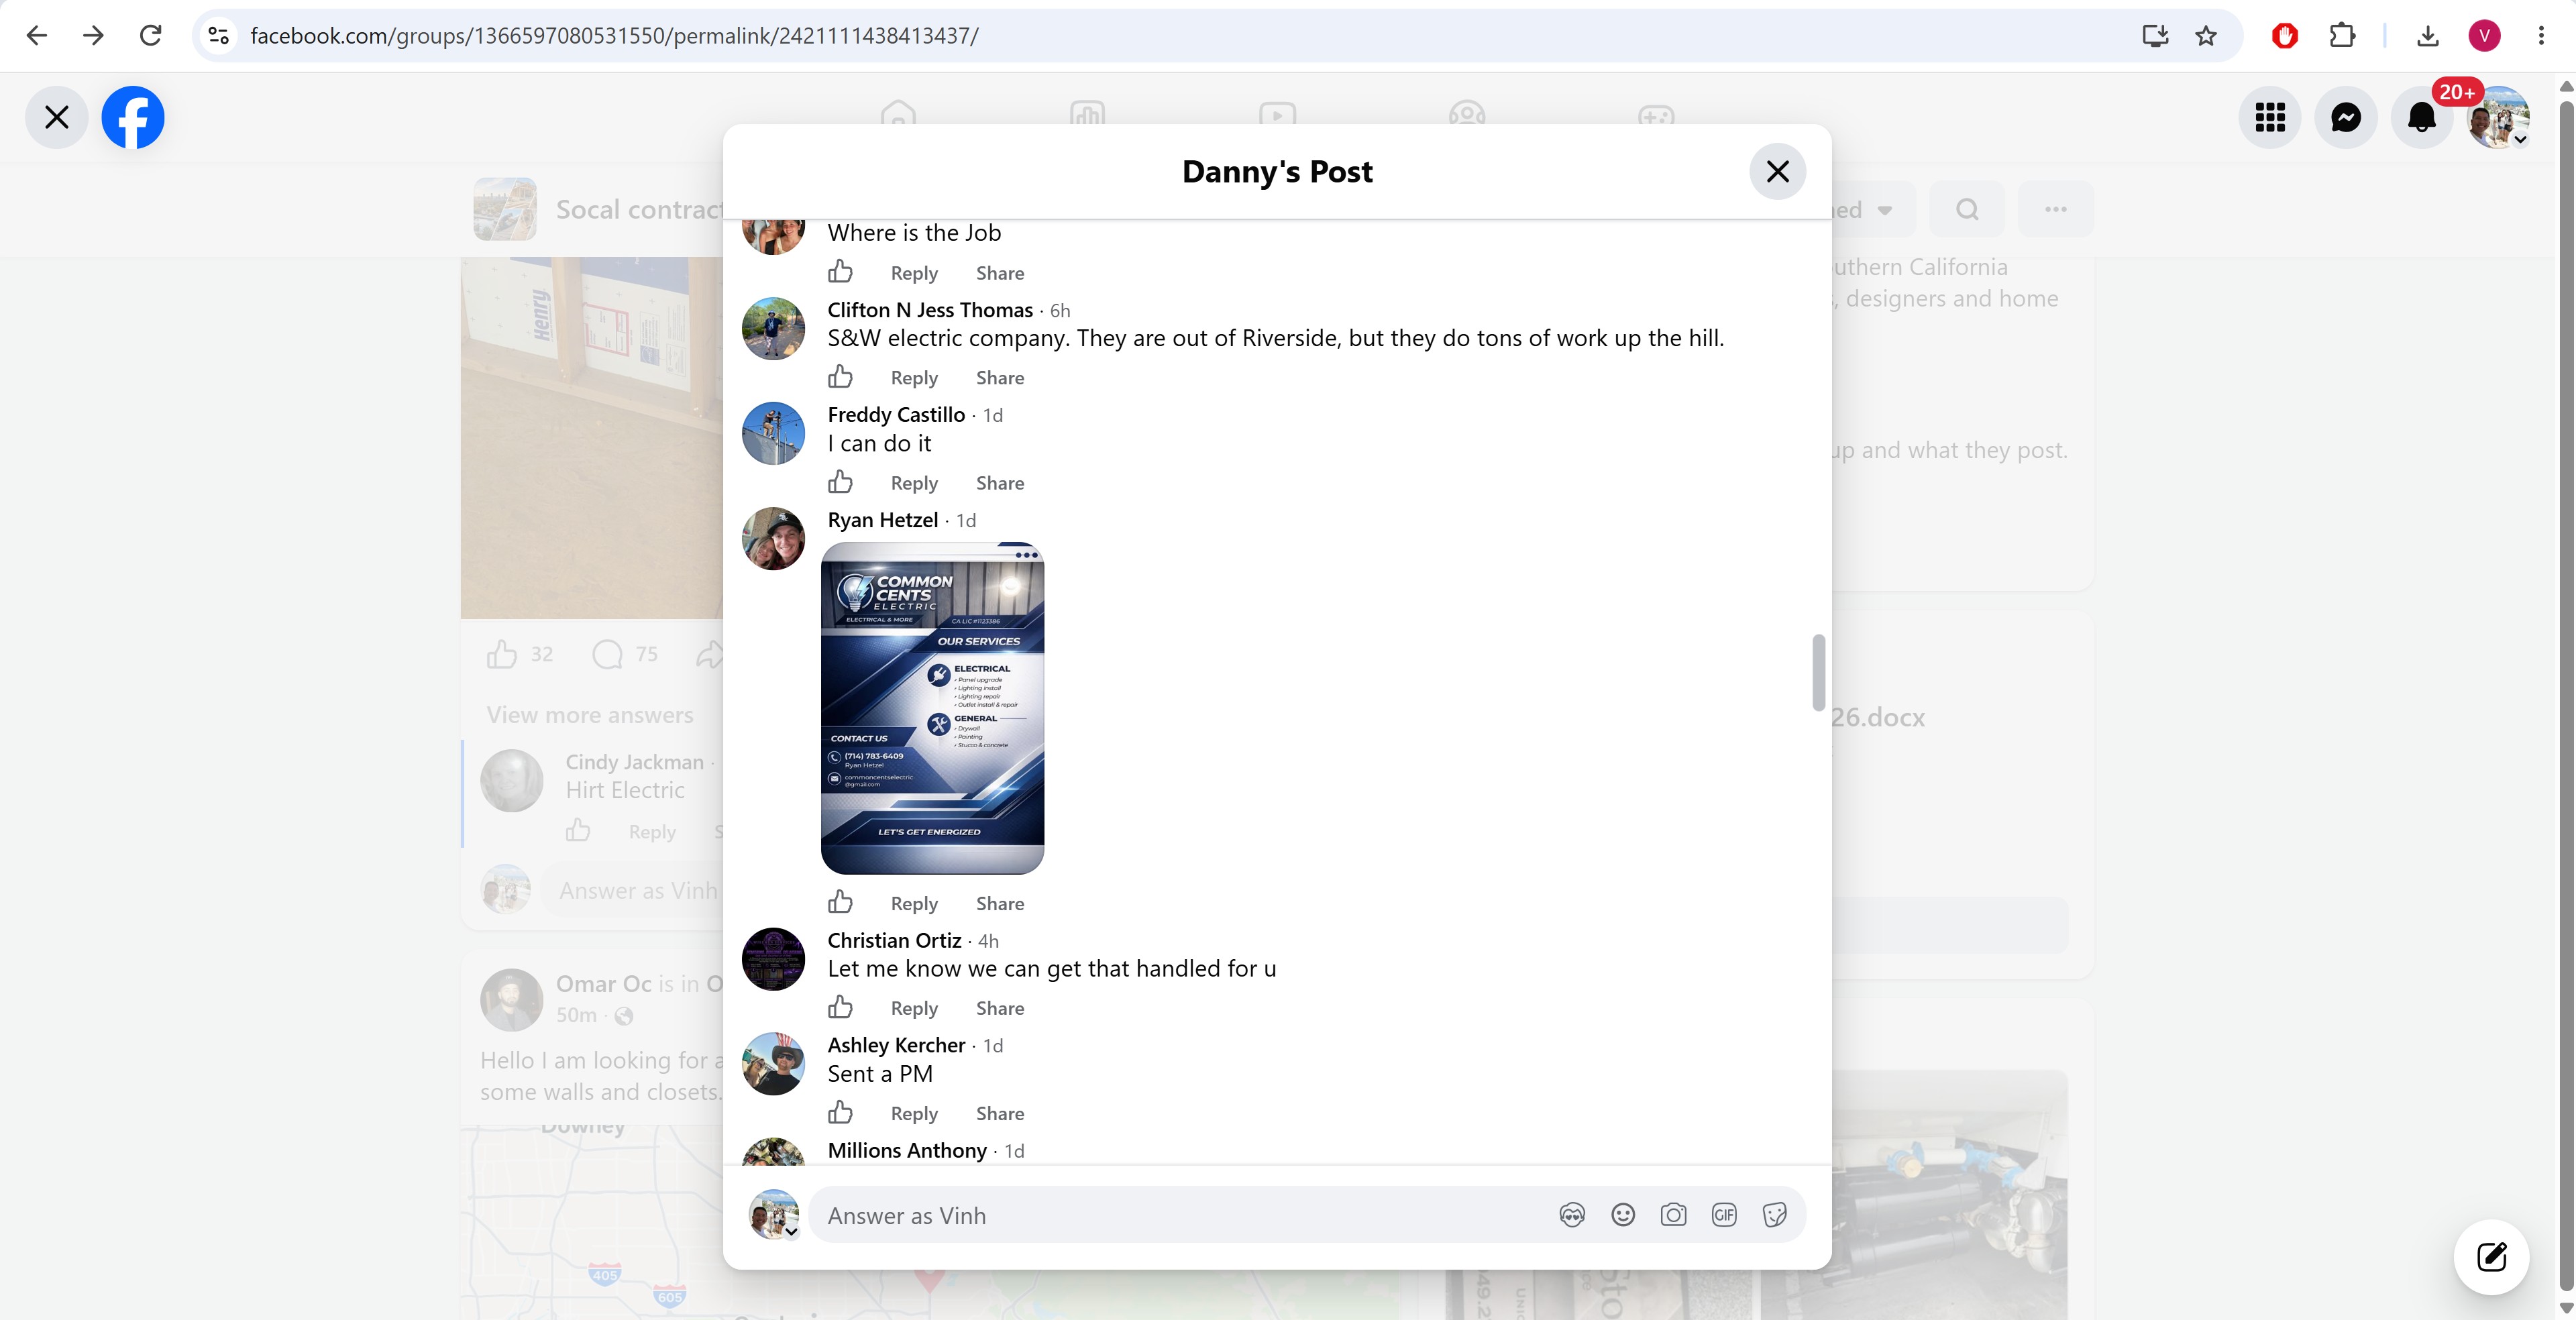Click the browser address bar URL
The height and width of the screenshot is (1320, 2576).
[614, 36]
